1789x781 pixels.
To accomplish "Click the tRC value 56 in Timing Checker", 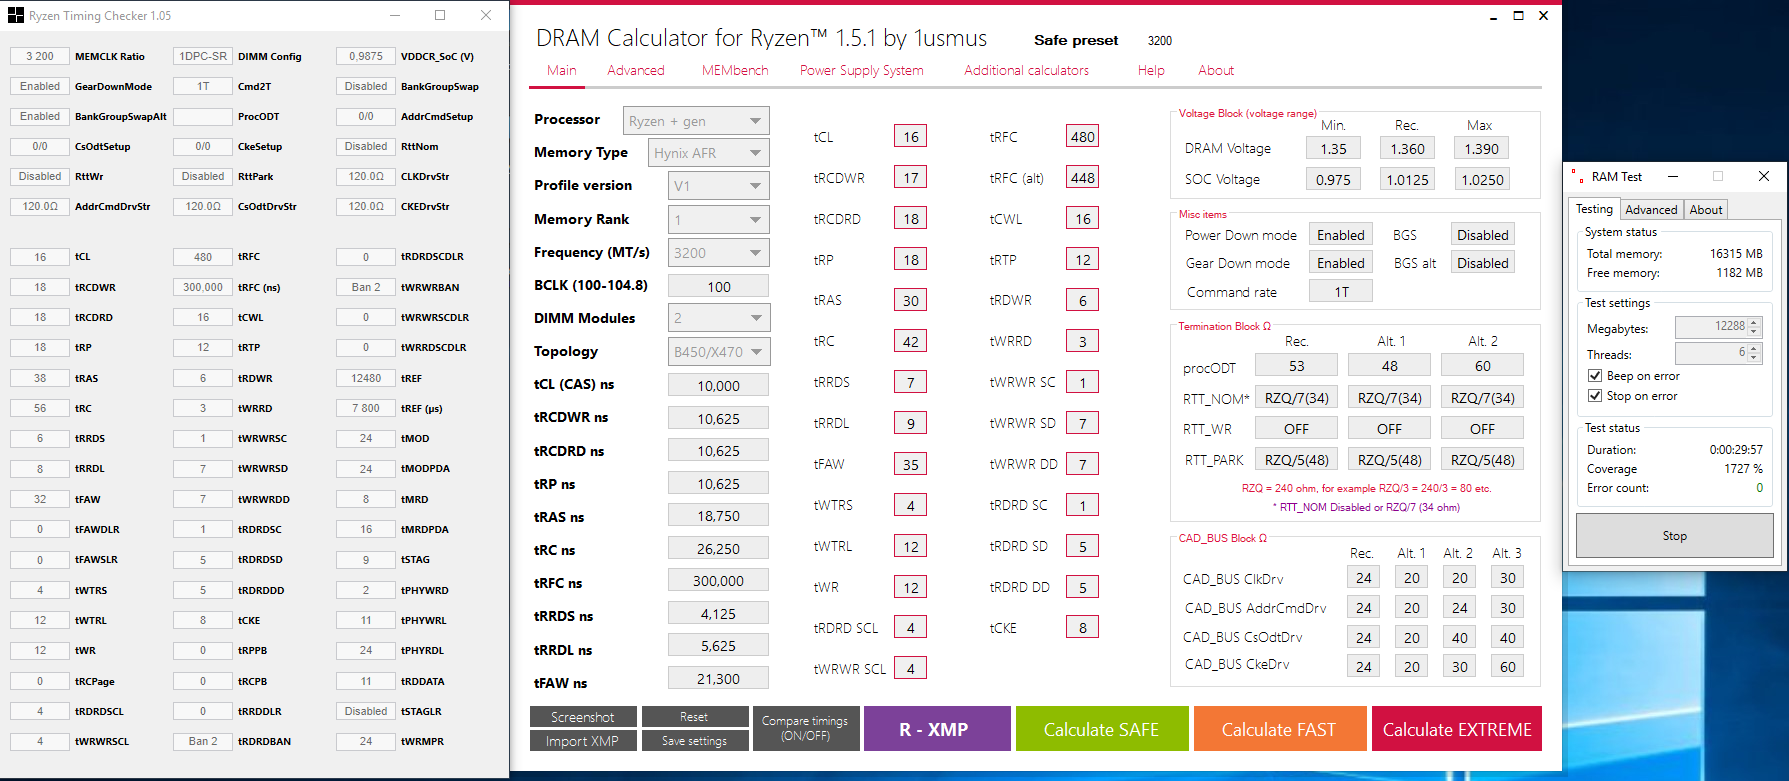I will [x=39, y=408].
